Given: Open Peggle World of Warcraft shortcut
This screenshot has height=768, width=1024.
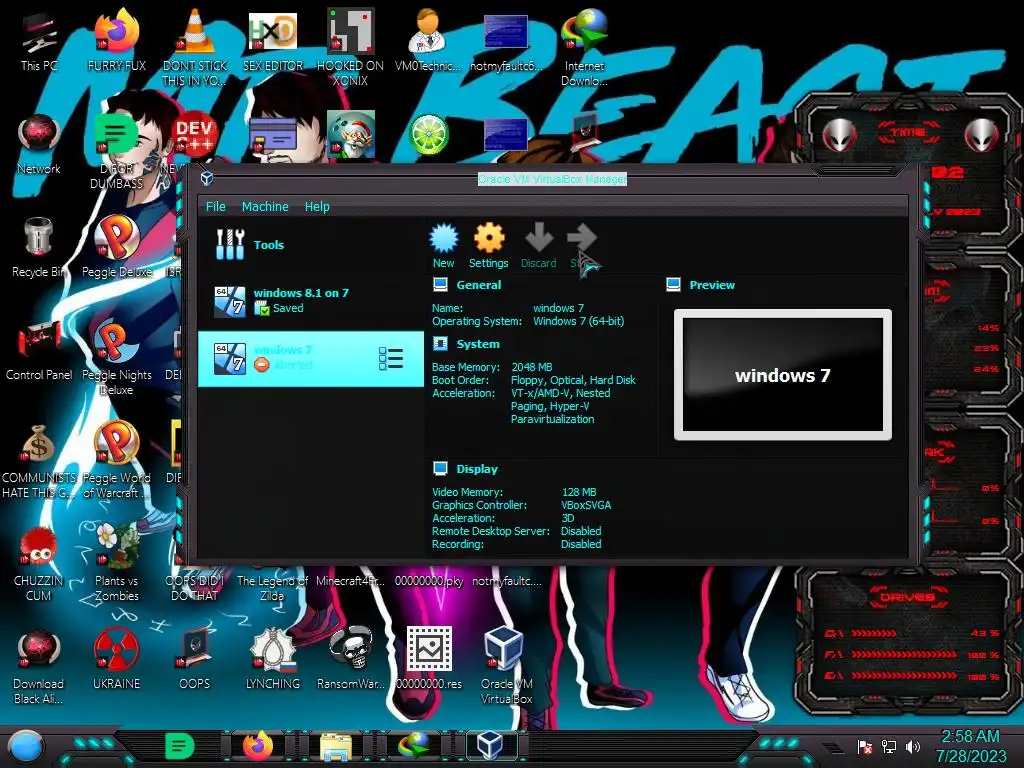Looking at the screenshot, I should coord(117,460).
